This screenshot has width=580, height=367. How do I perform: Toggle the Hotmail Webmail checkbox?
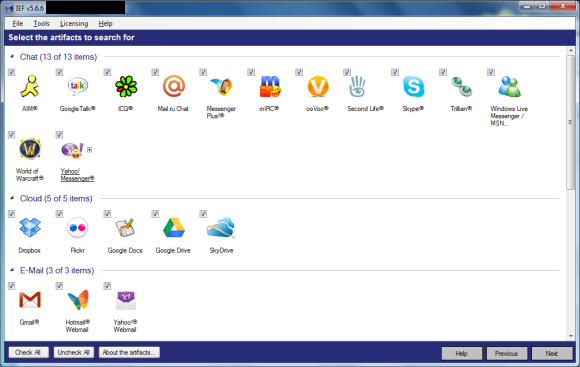[59, 286]
